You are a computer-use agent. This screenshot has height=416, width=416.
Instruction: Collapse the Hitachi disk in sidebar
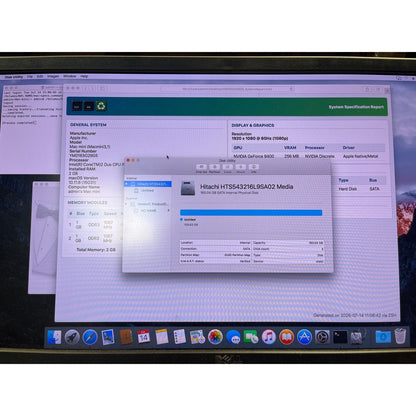tap(126, 184)
